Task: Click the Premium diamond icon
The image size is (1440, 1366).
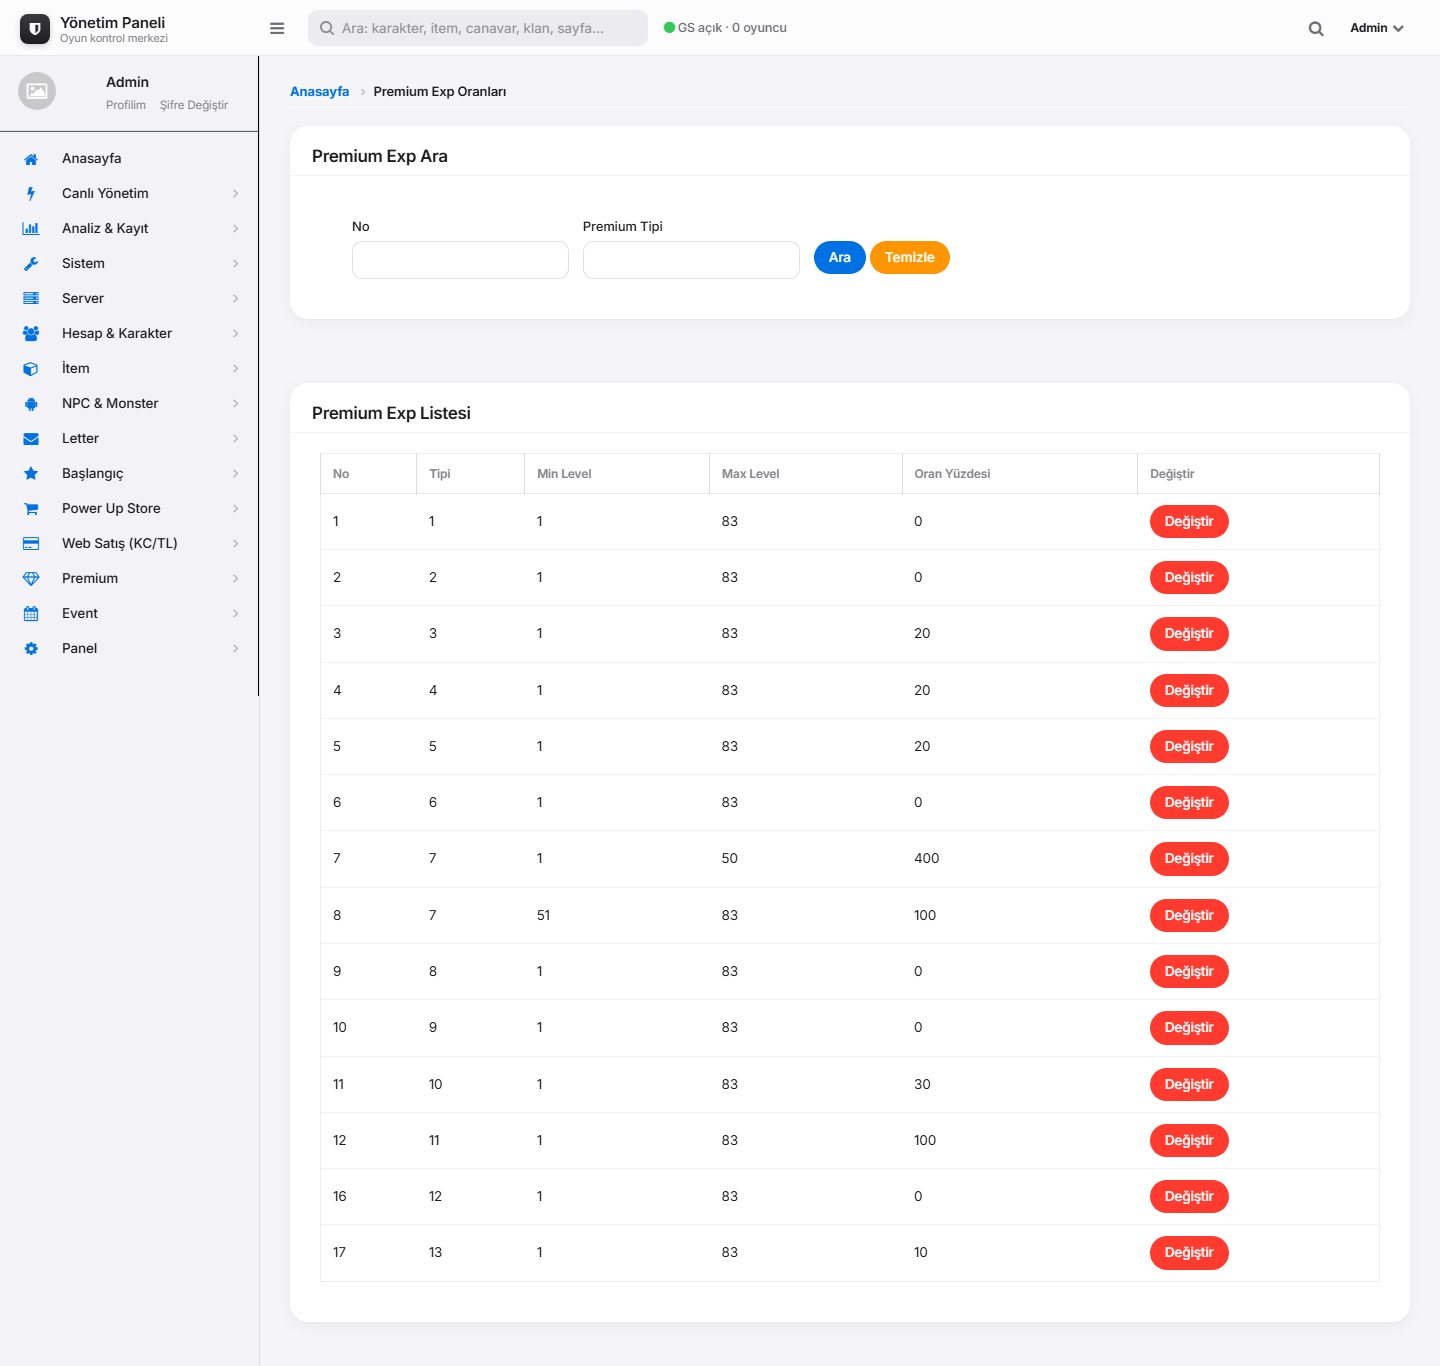Action: 31,579
